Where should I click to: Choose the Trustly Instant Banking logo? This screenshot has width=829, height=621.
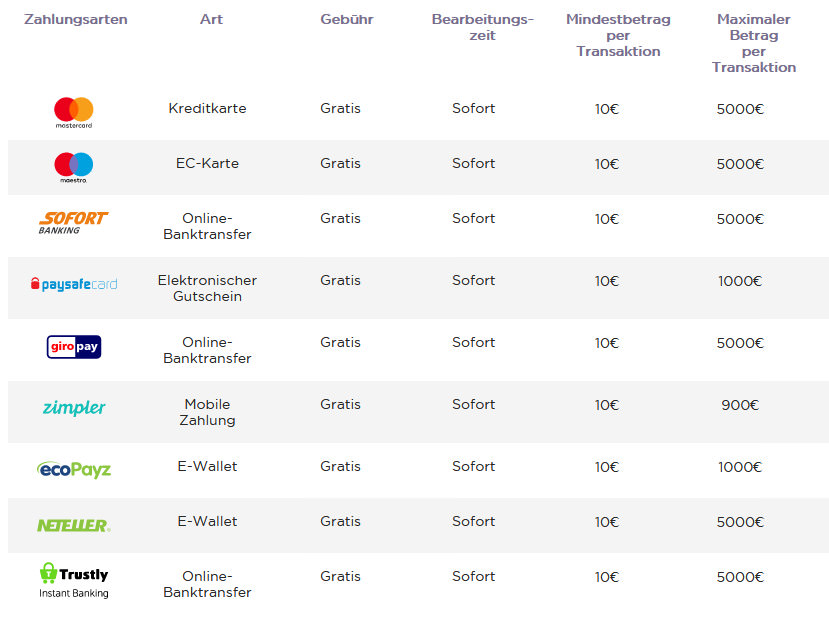[x=74, y=580]
